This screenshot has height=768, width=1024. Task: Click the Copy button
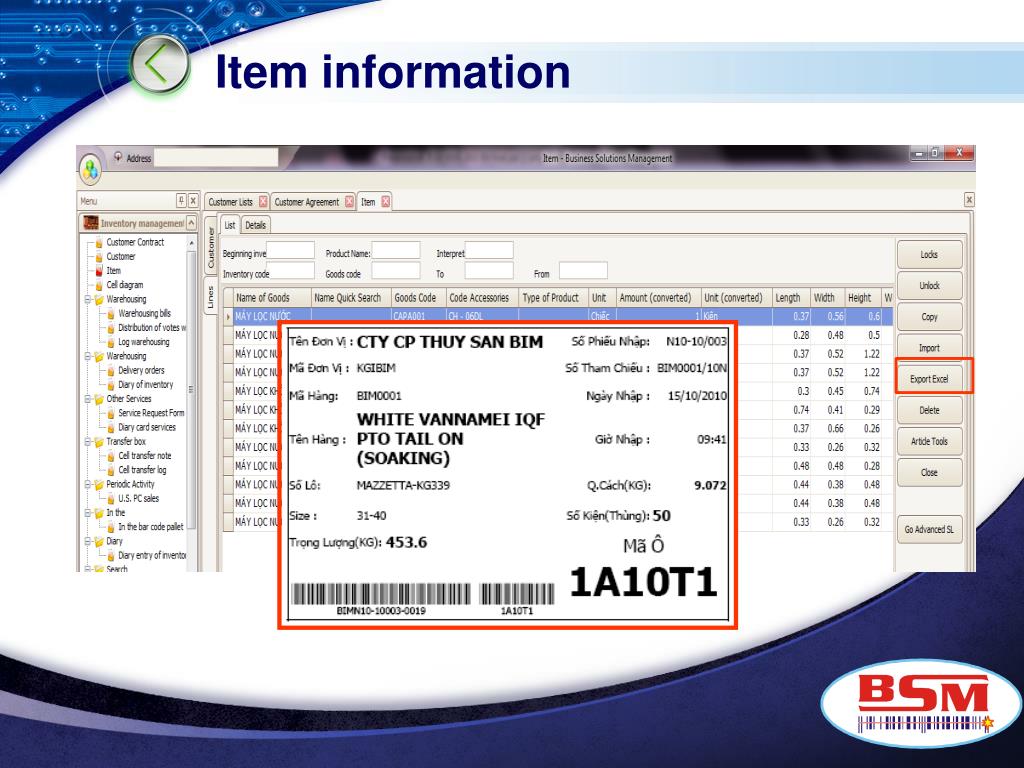coord(929,317)
